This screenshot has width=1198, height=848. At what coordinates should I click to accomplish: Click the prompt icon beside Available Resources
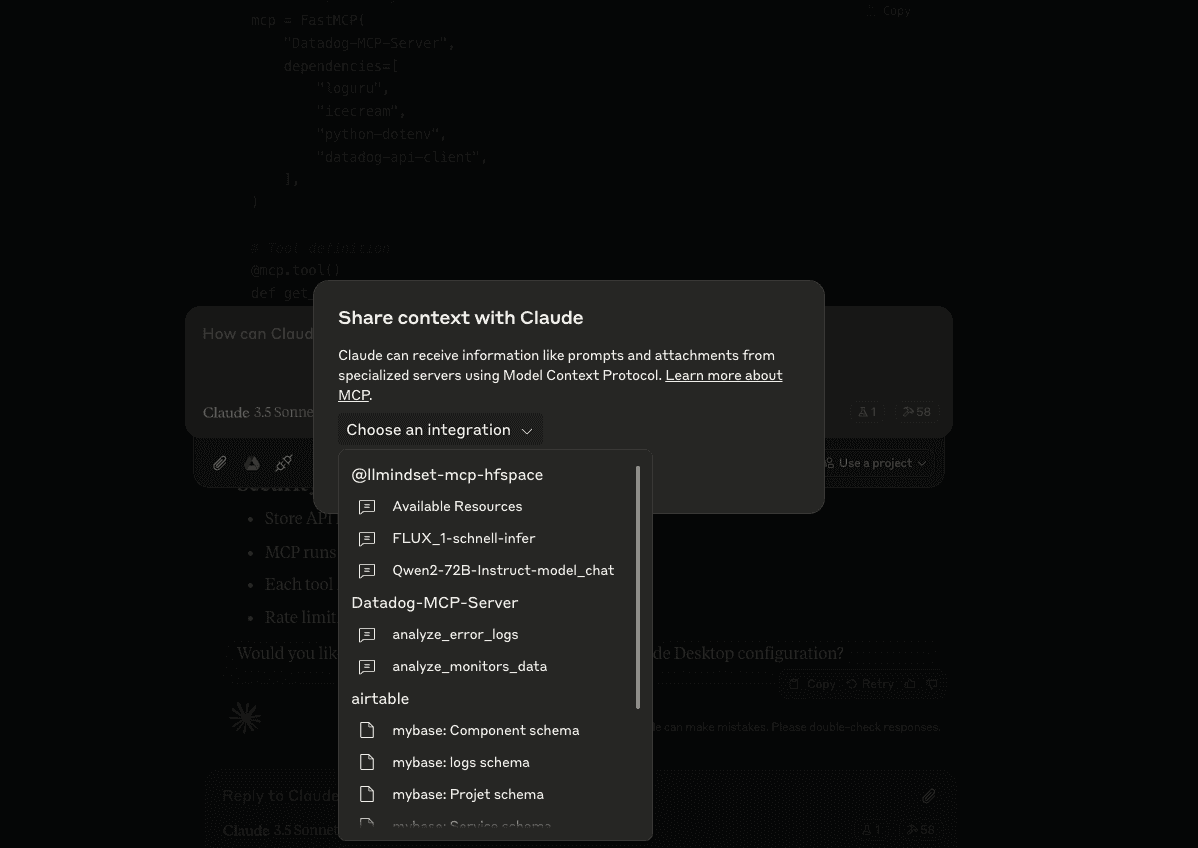367,507
